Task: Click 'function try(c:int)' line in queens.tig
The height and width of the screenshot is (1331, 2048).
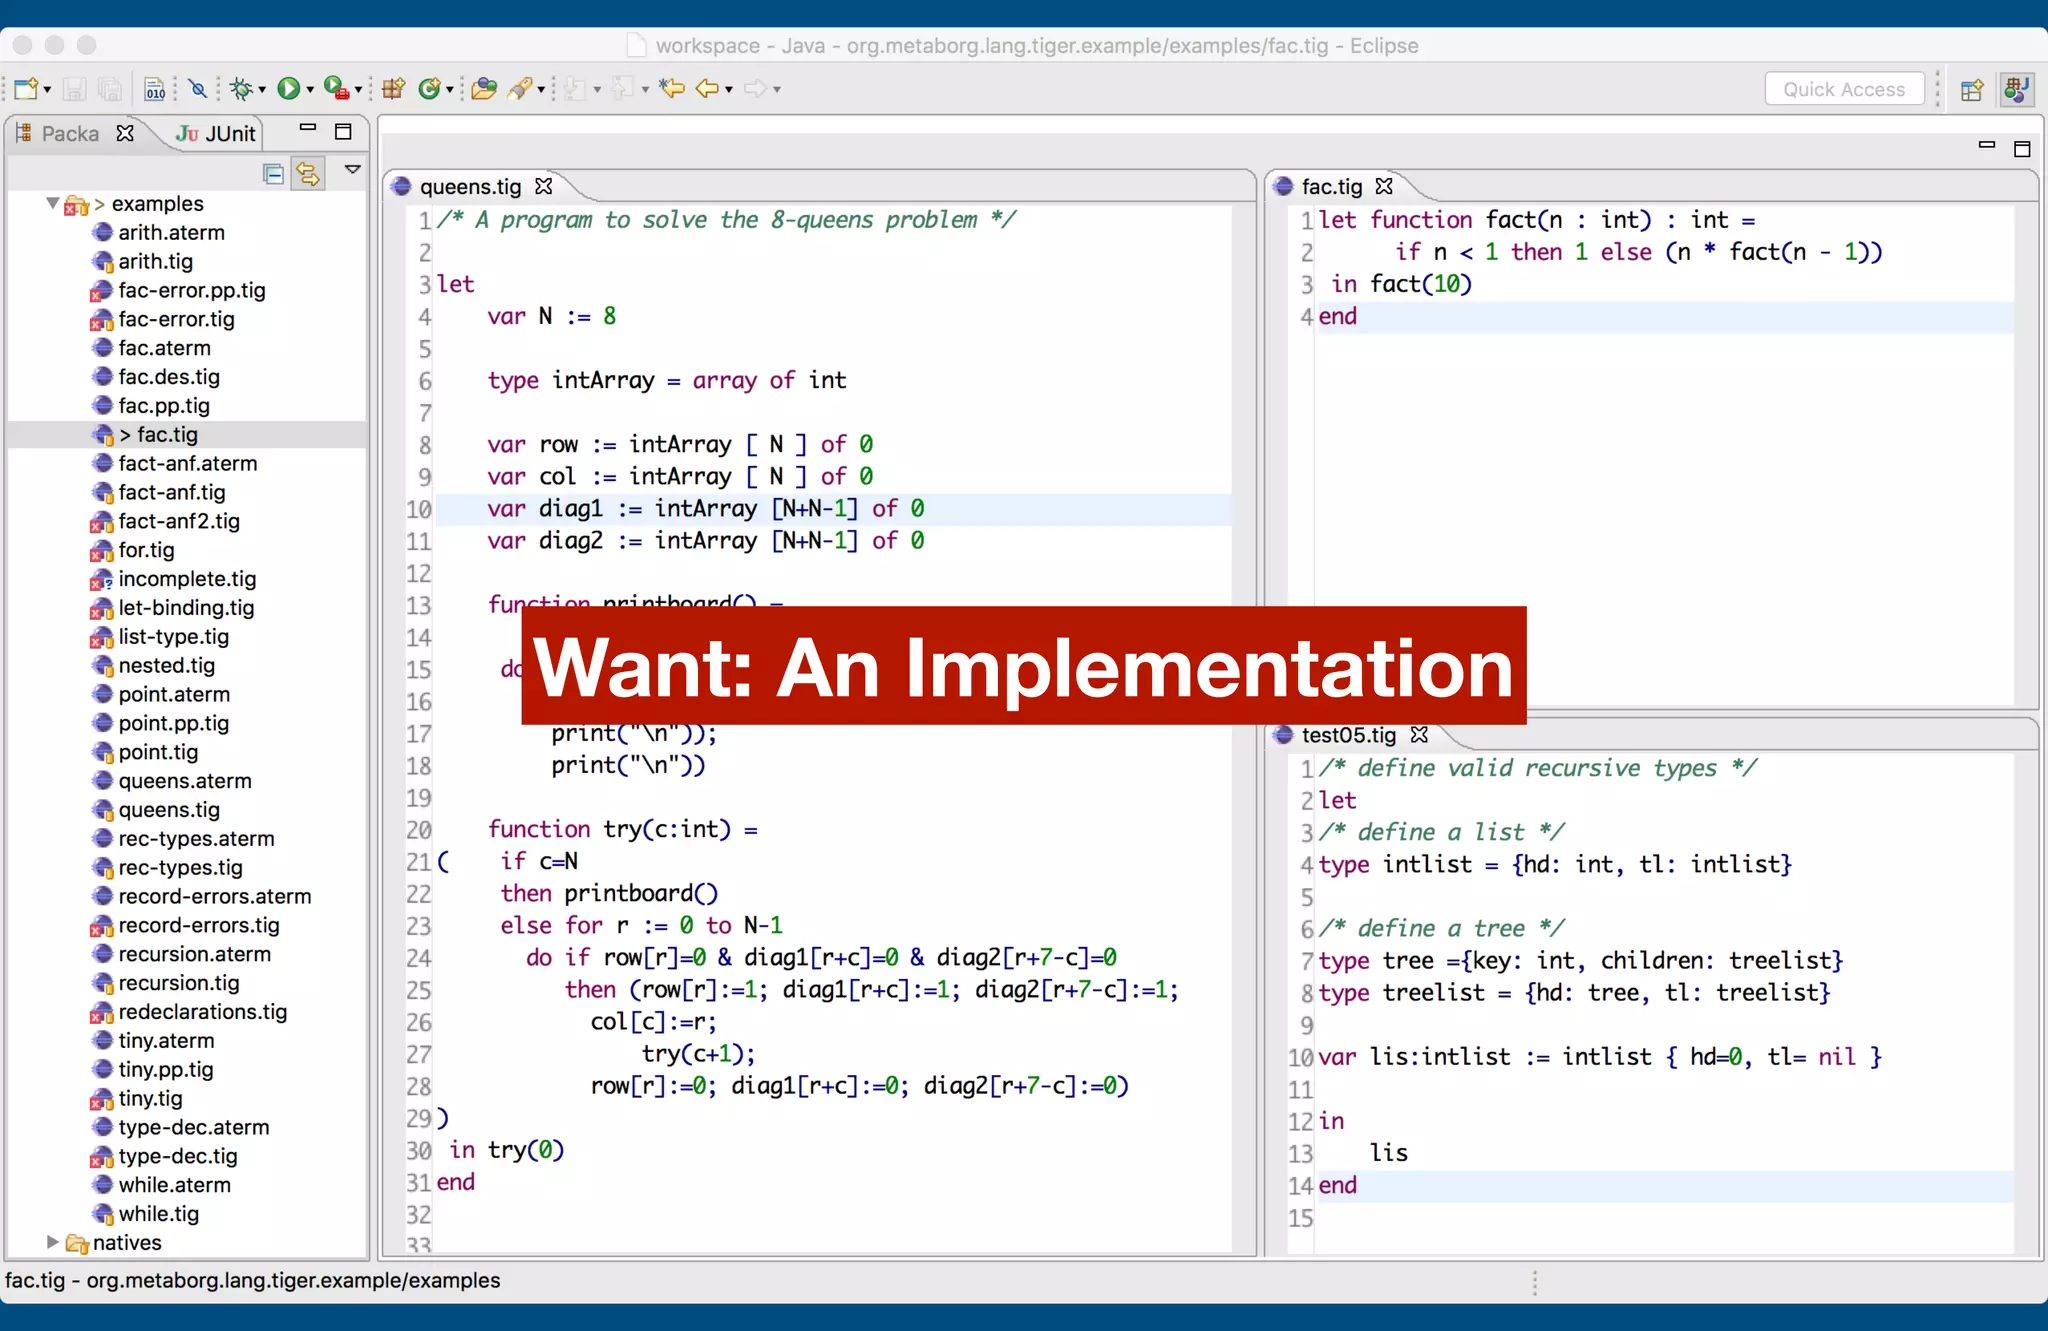Action: (x=622, y=829)
